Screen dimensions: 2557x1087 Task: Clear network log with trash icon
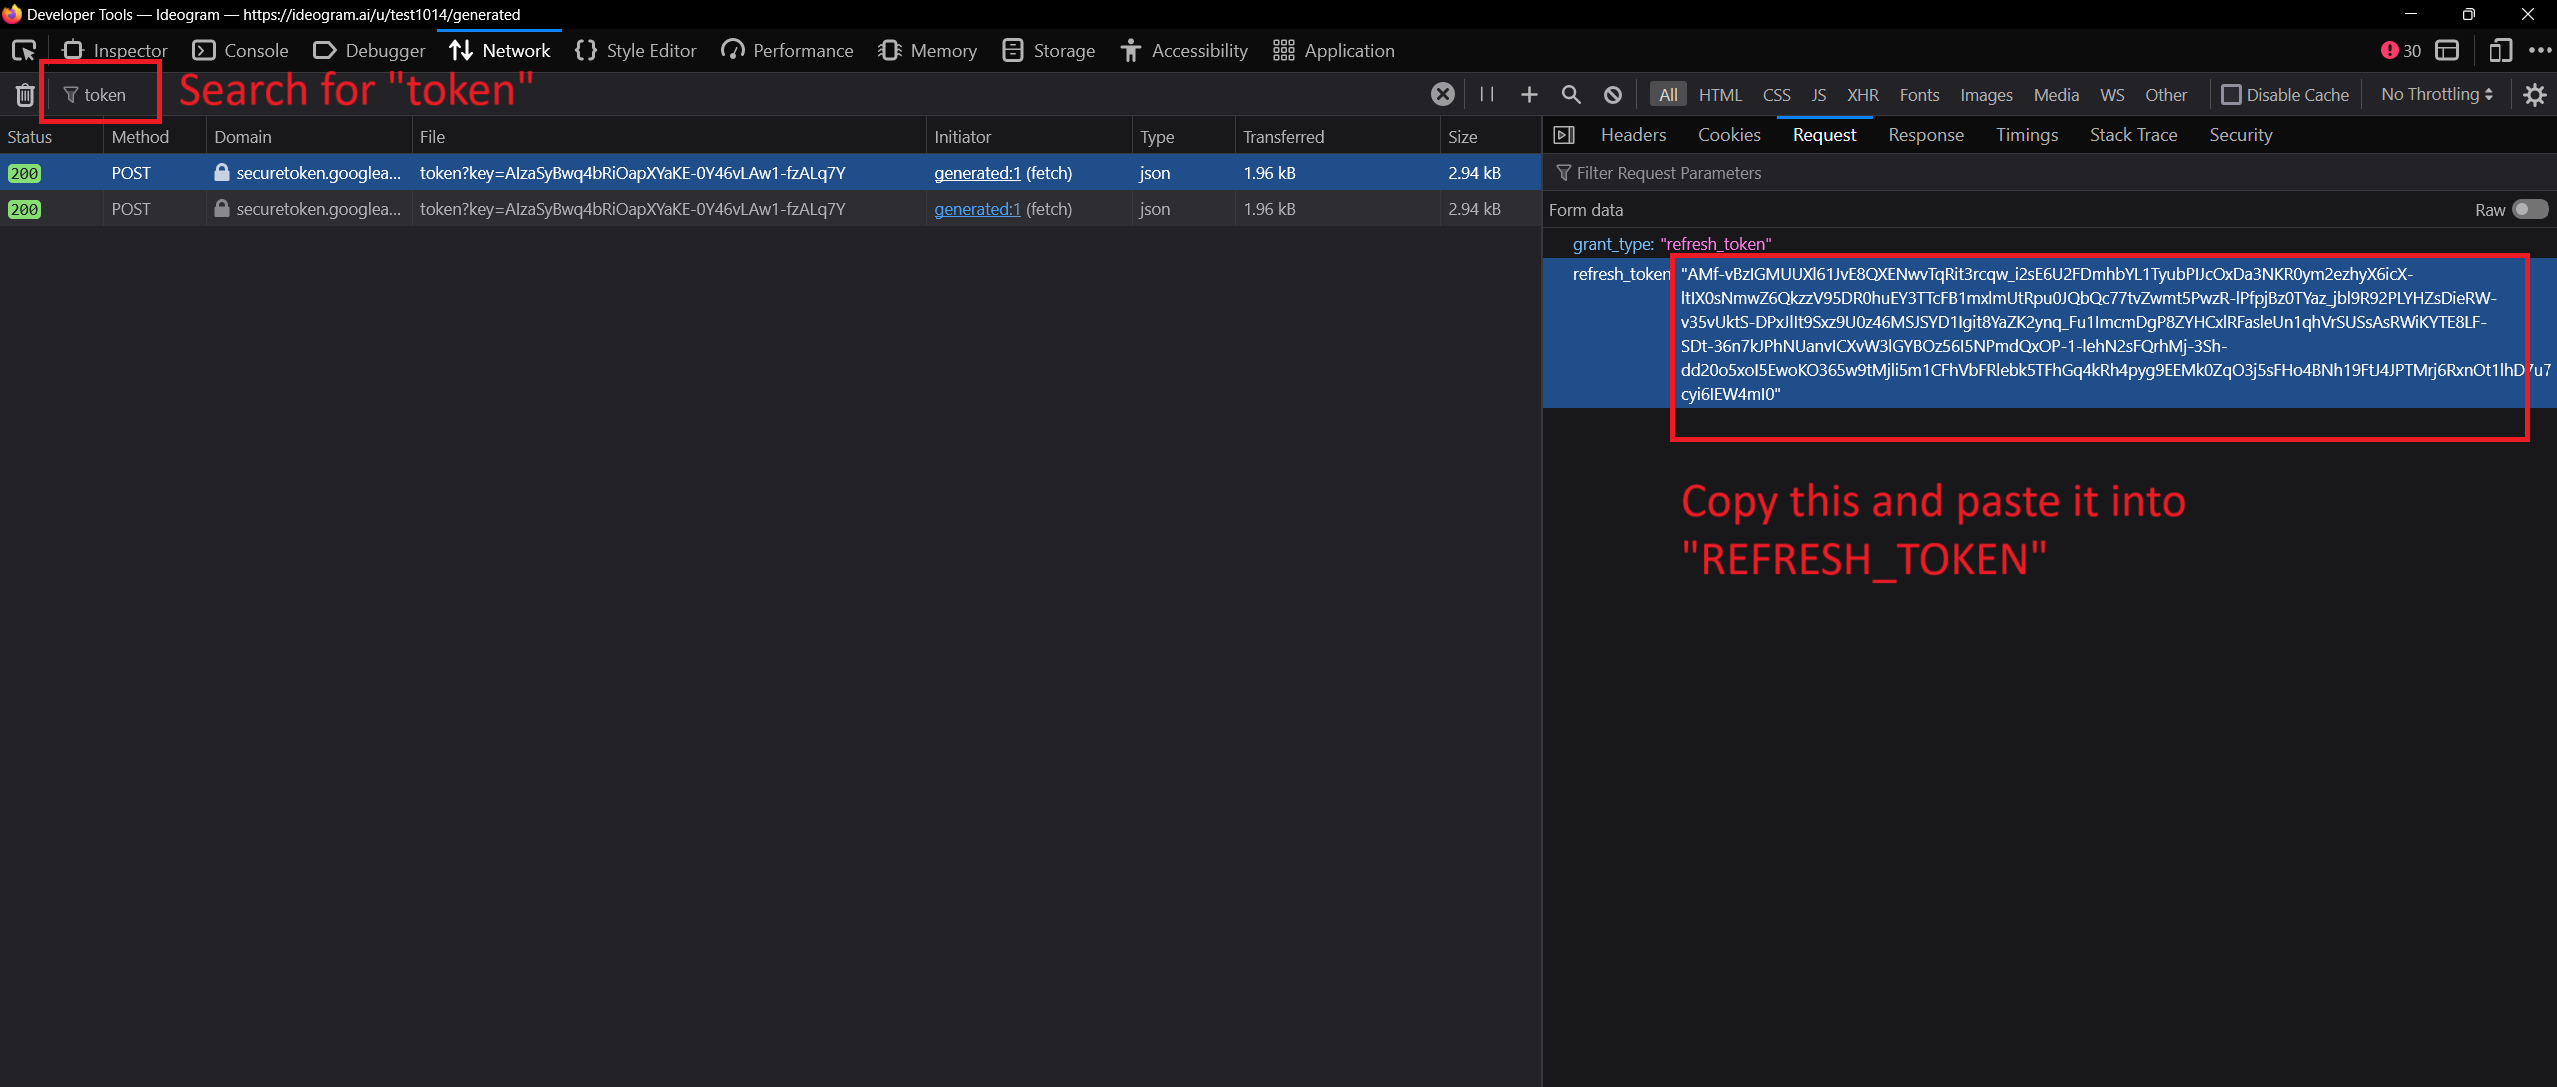pos(25,95)
